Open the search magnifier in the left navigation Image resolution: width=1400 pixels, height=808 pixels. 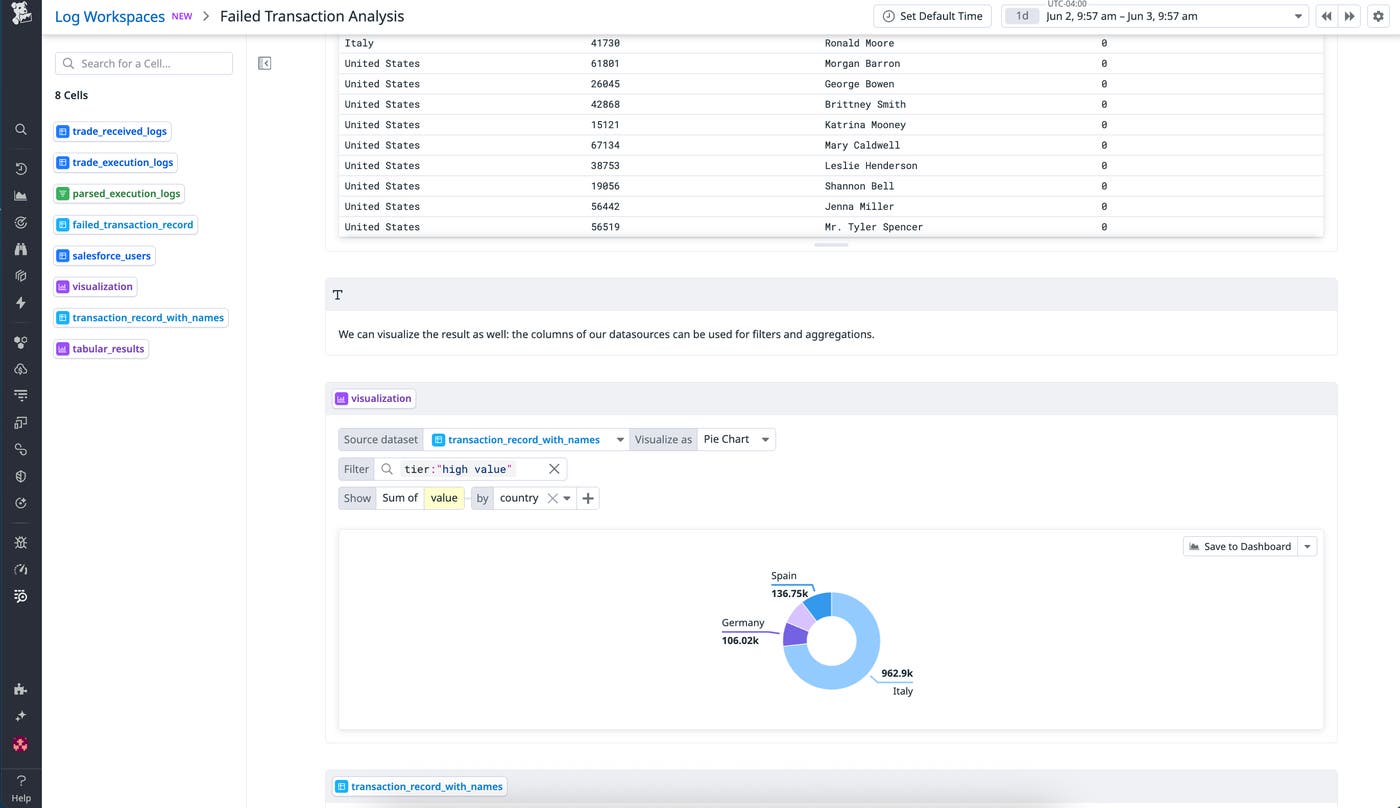pos(21,129)
